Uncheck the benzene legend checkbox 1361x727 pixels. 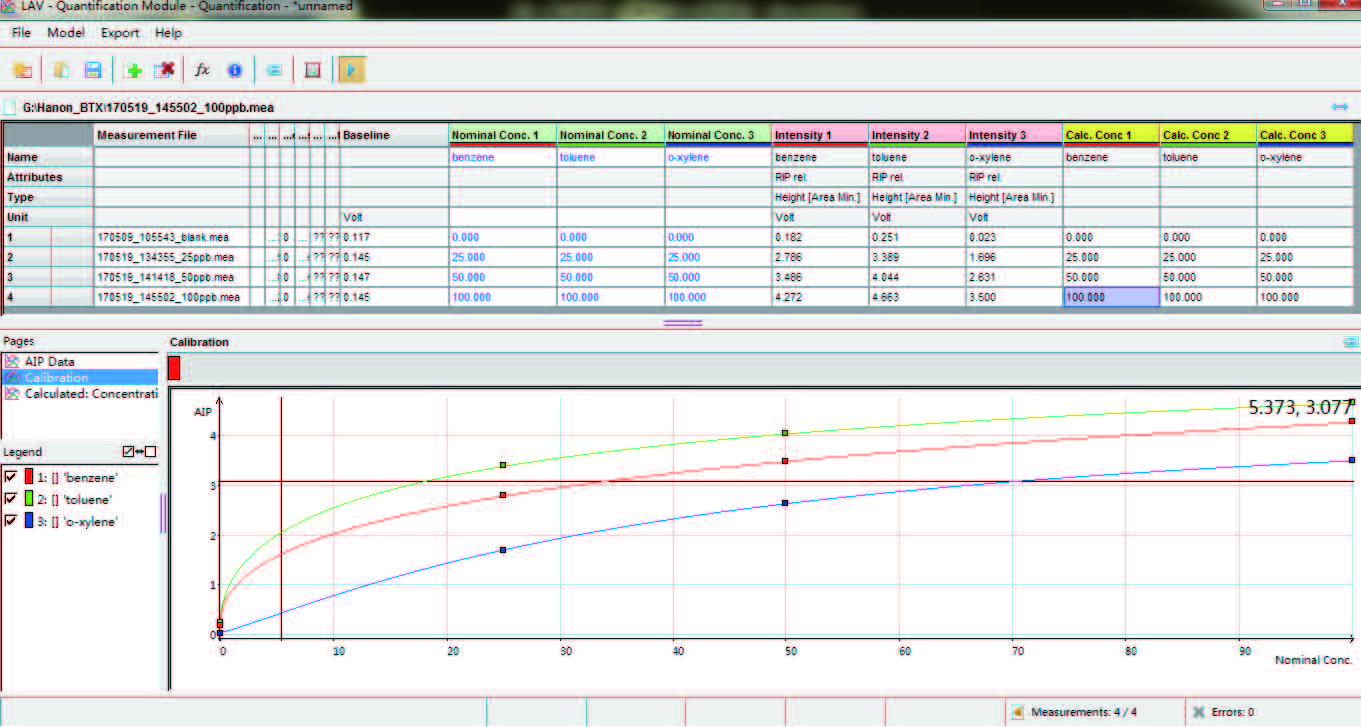11,477
